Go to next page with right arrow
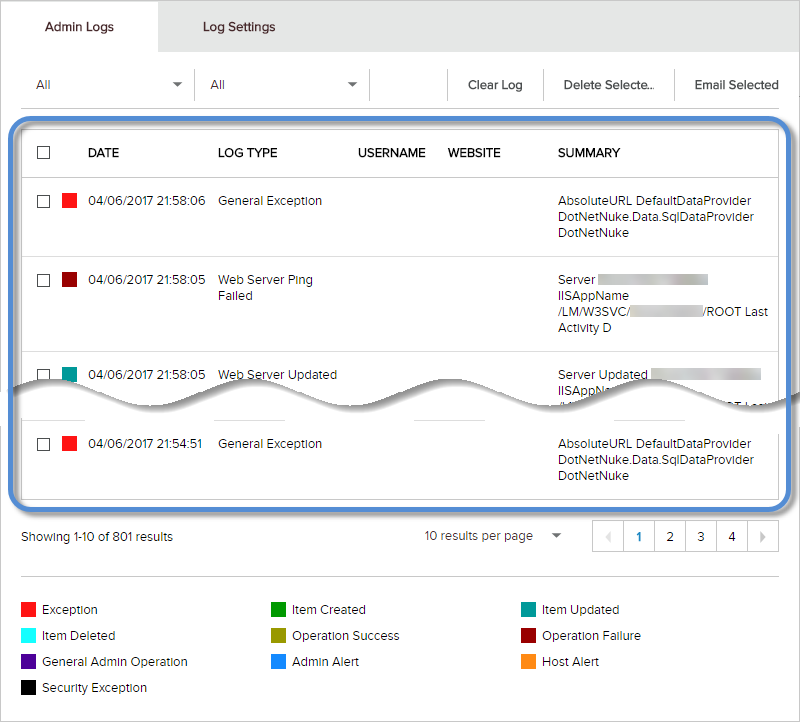The height and width of the screenshot is (722, 800). tap(763, 536)
